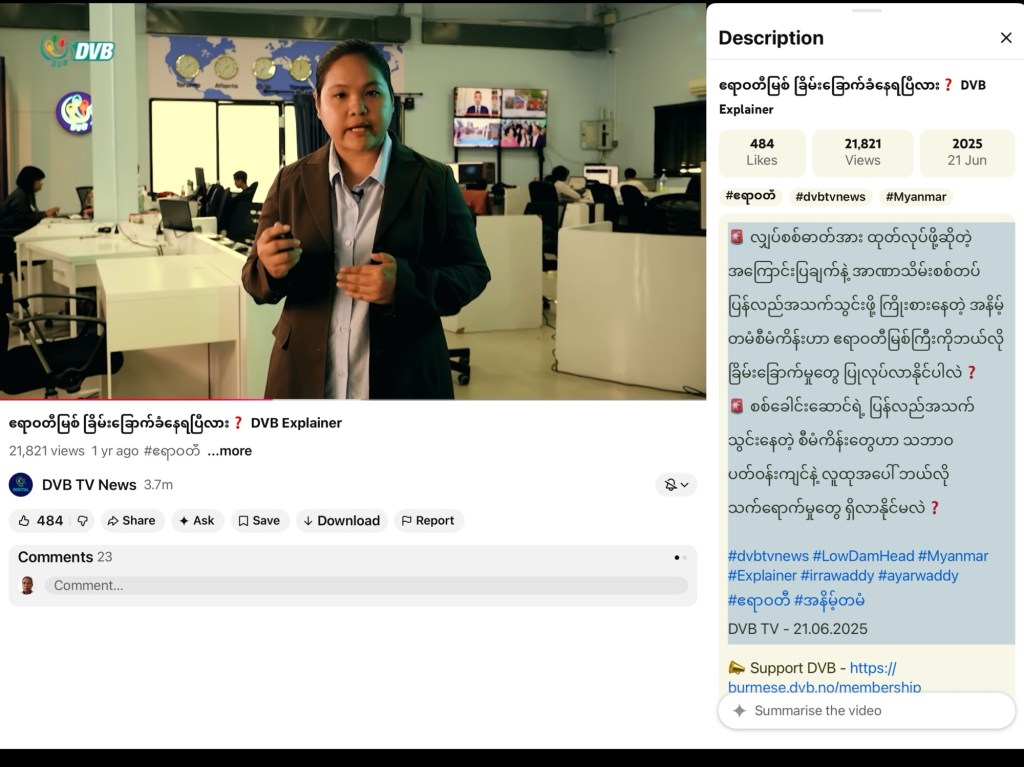
Task: Click the DVB logo watermark in video
Action: [x=78, y=50]
